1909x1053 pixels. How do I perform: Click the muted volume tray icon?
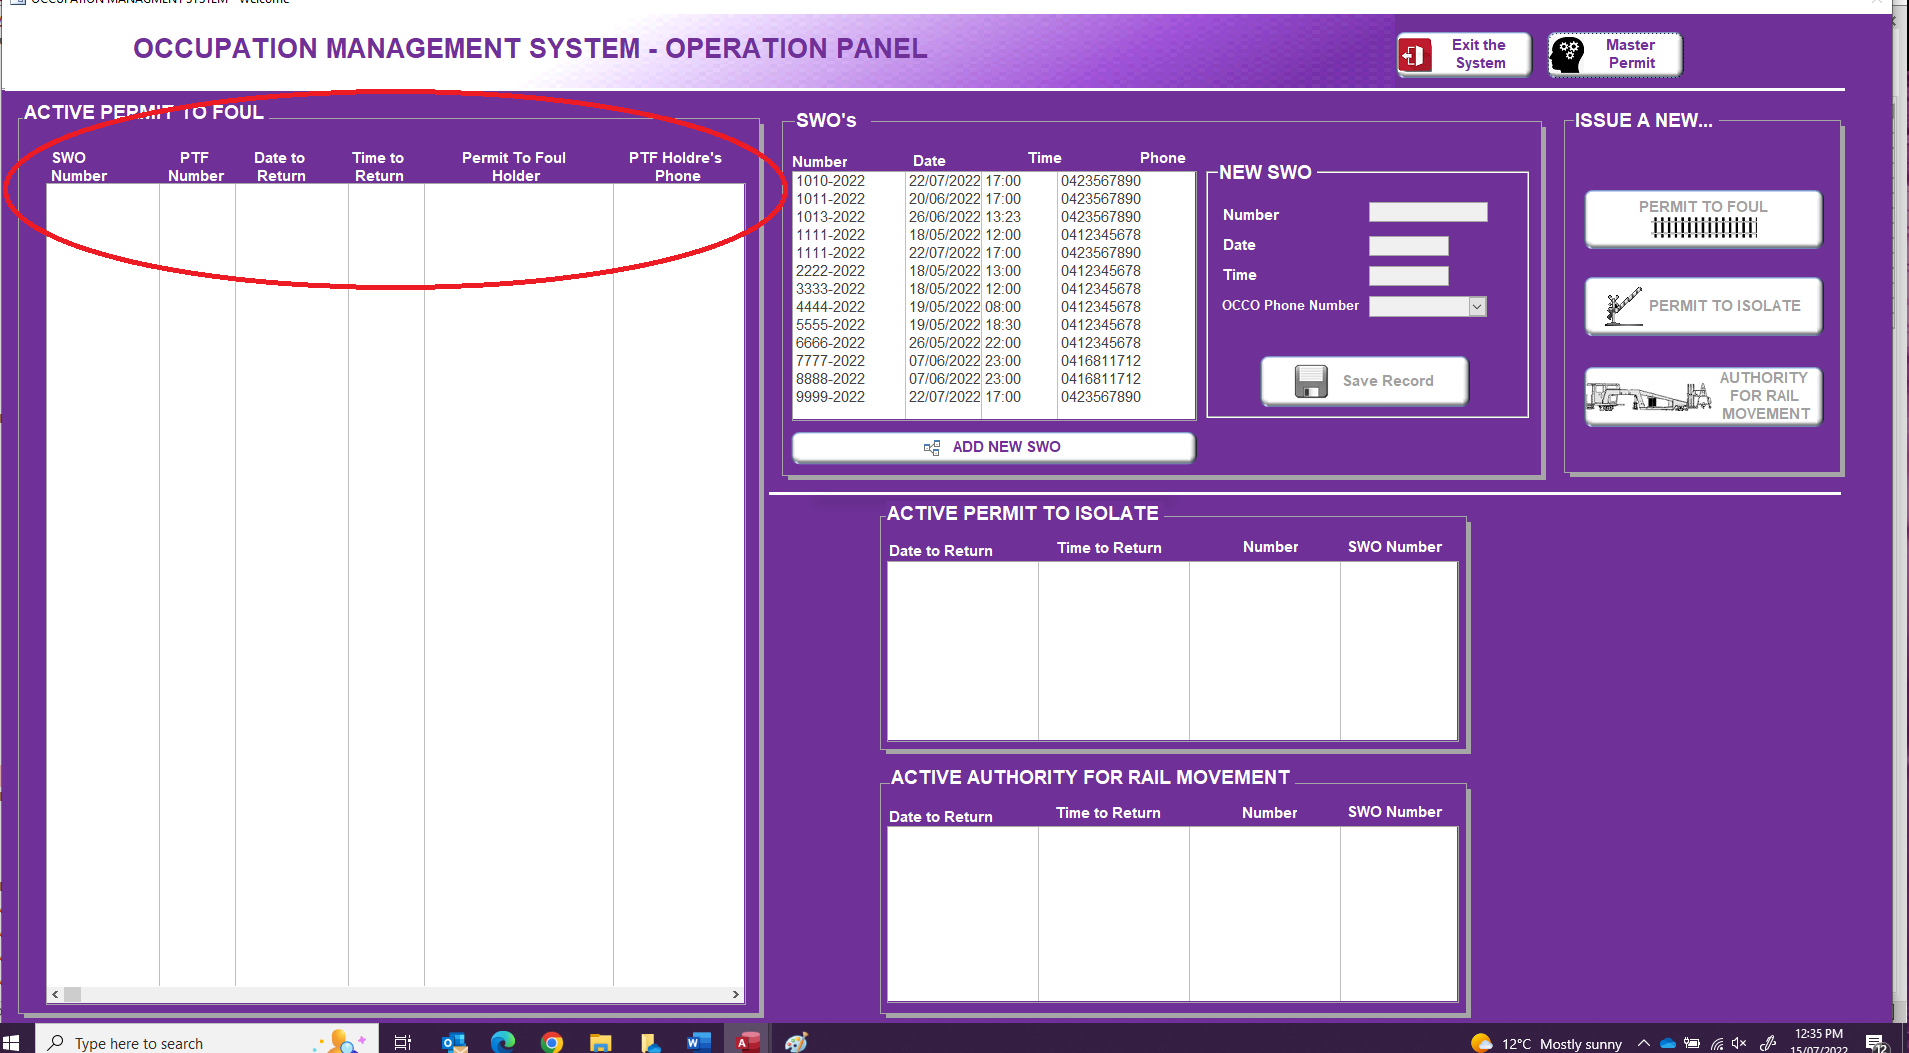coord(1739,1043)
